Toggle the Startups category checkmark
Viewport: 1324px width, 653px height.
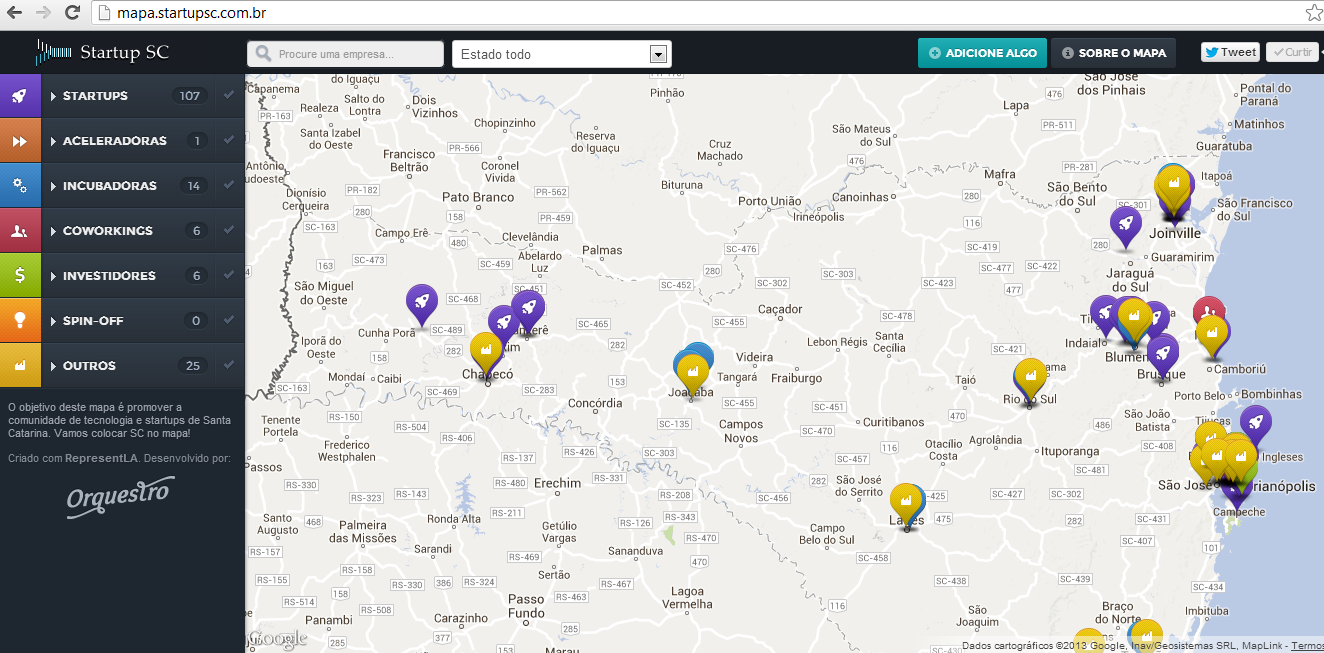[x=229, y=96]
